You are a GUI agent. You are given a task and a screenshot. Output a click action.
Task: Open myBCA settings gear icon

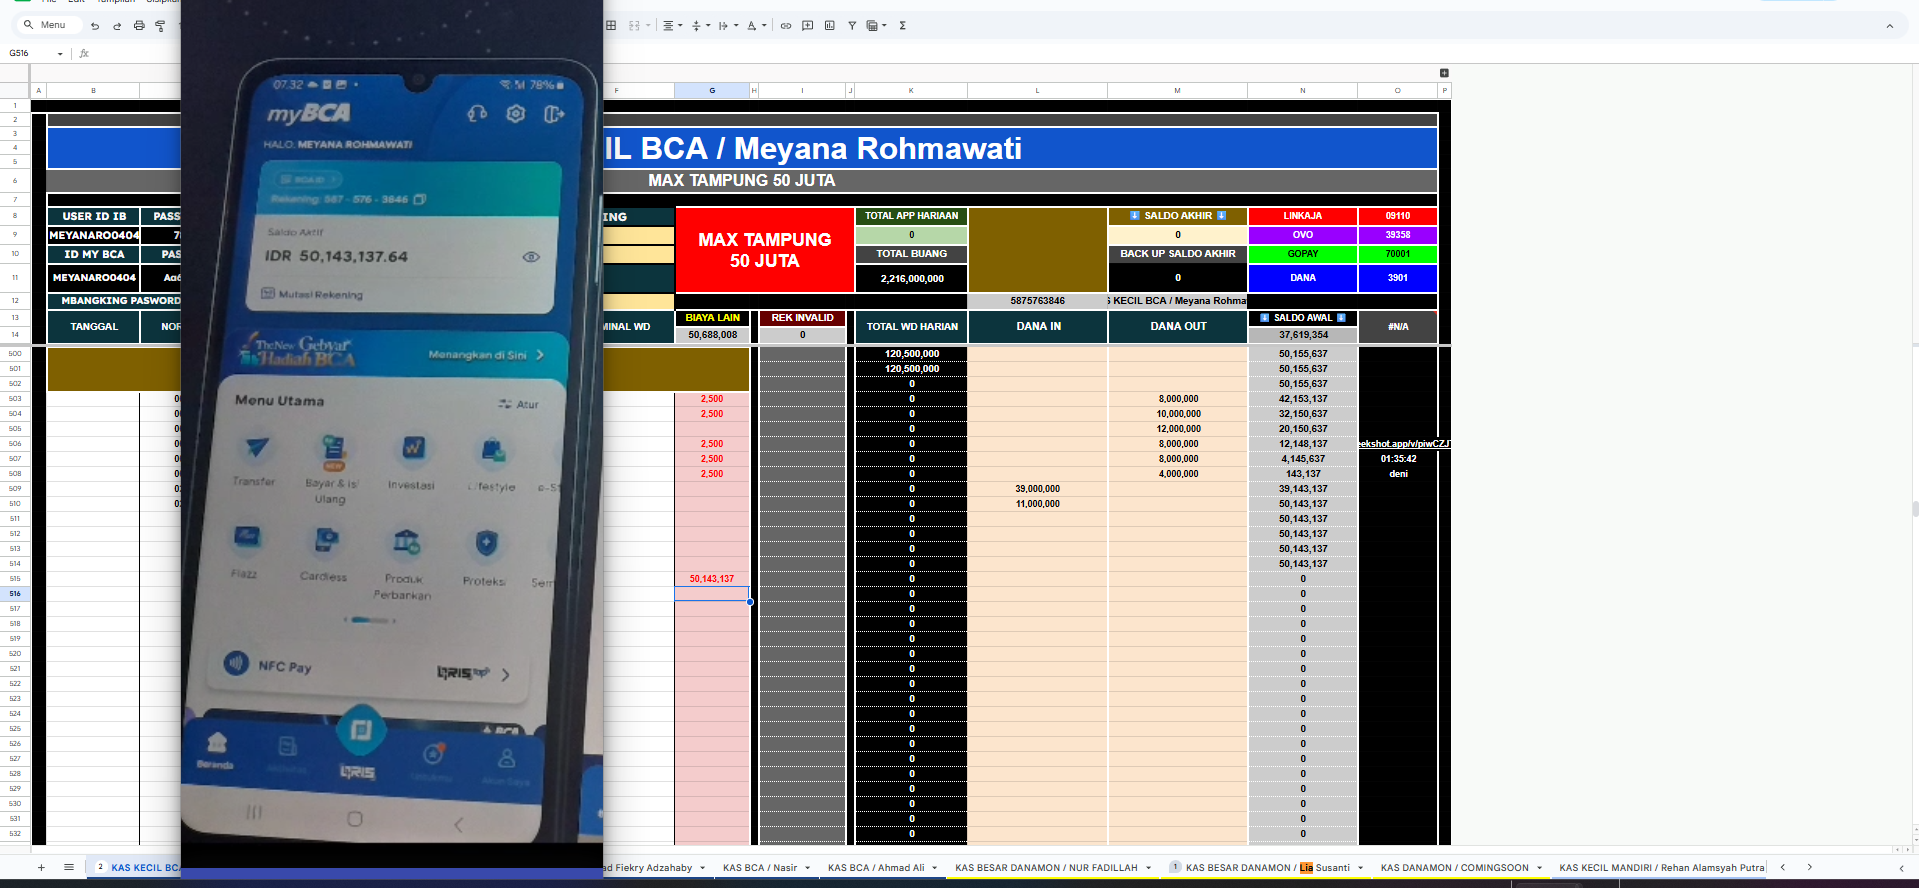[515, 114]
